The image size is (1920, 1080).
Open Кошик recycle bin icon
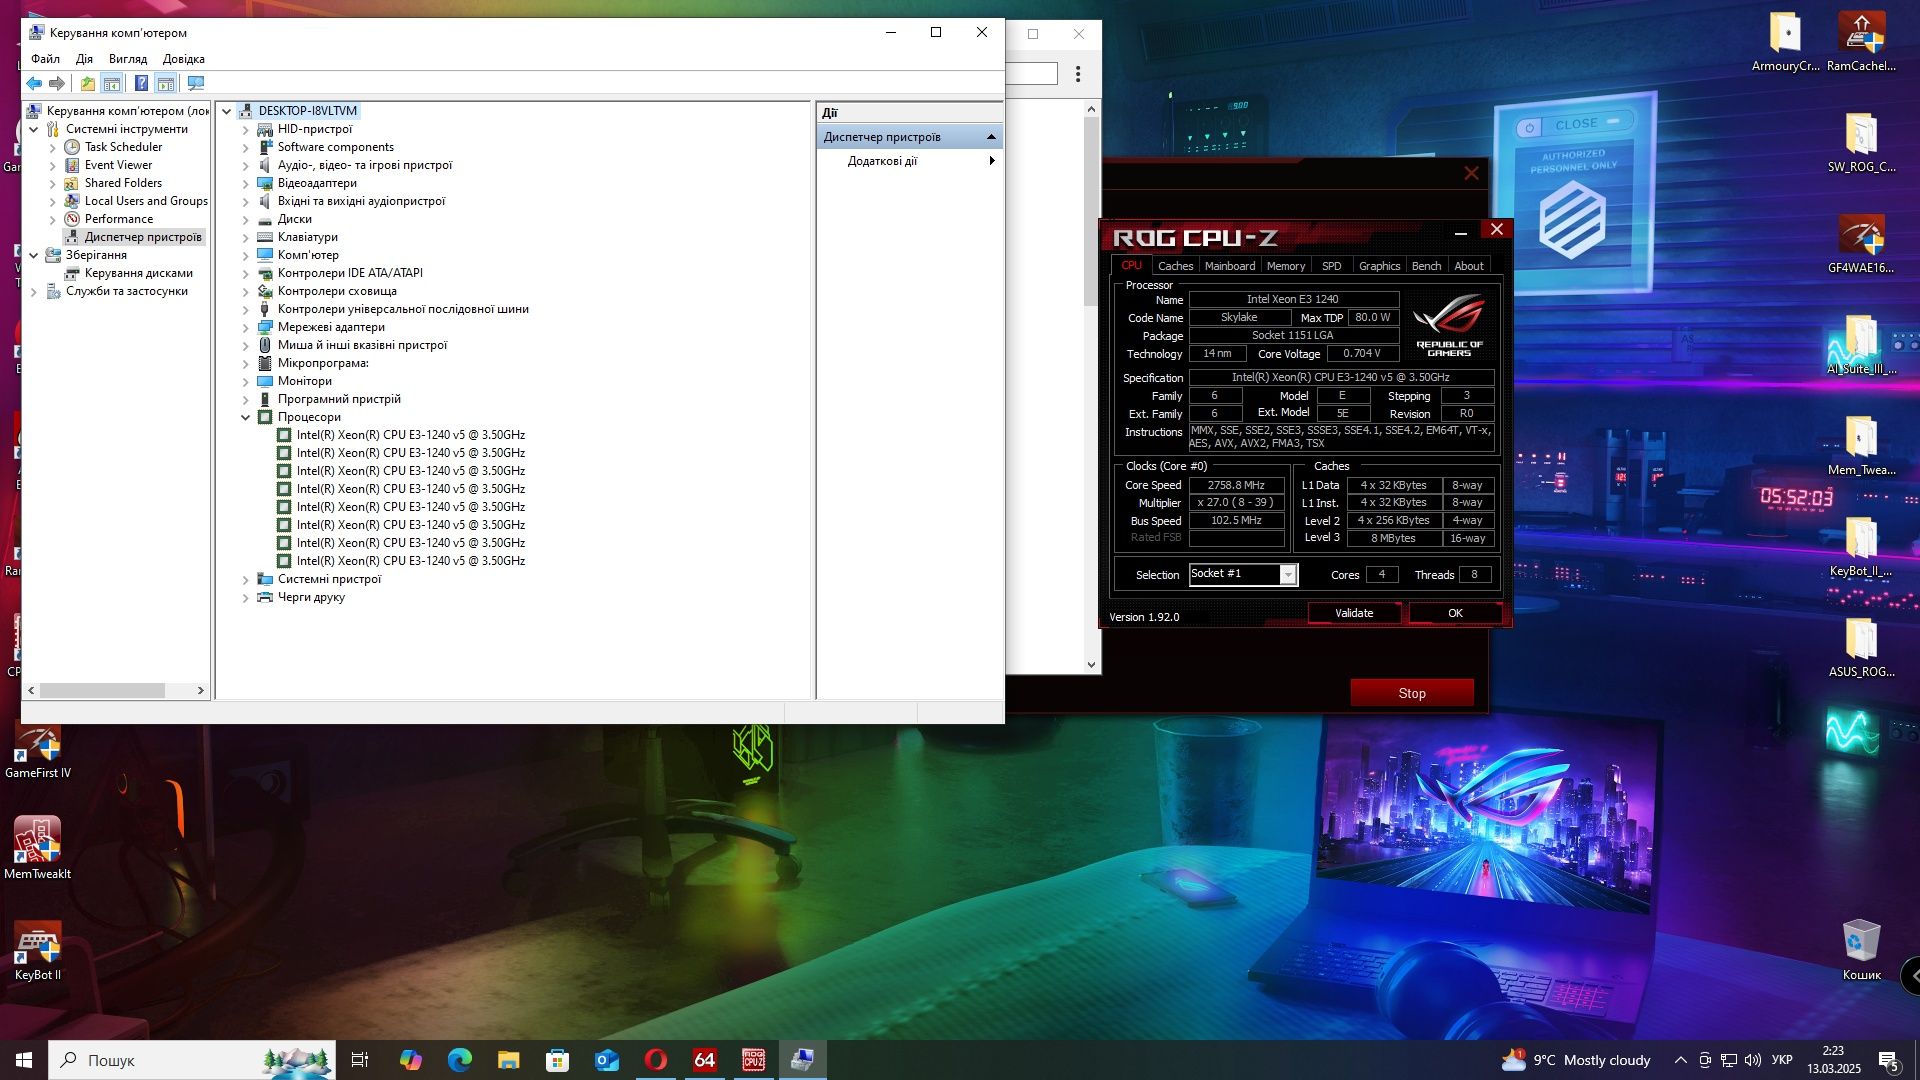1861,950
